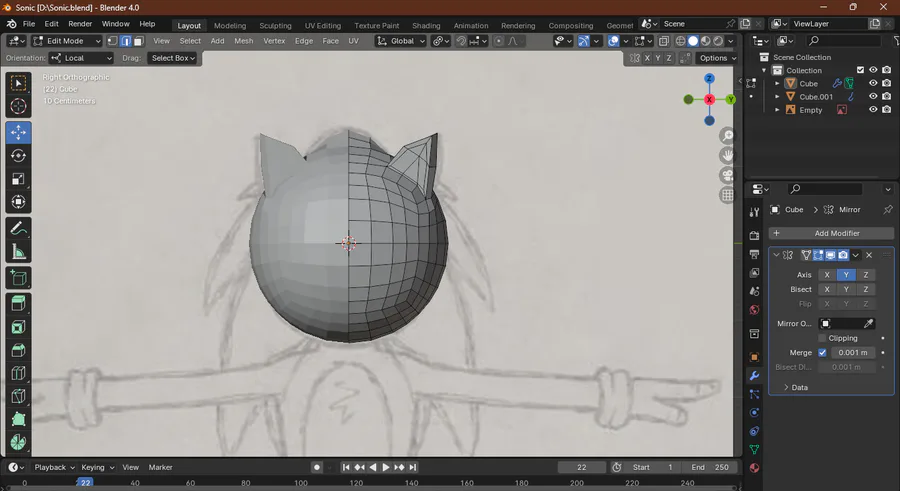Expand the Cube.001 tree item
This screenshot has width=900, height=491.
tap(777, 96)
